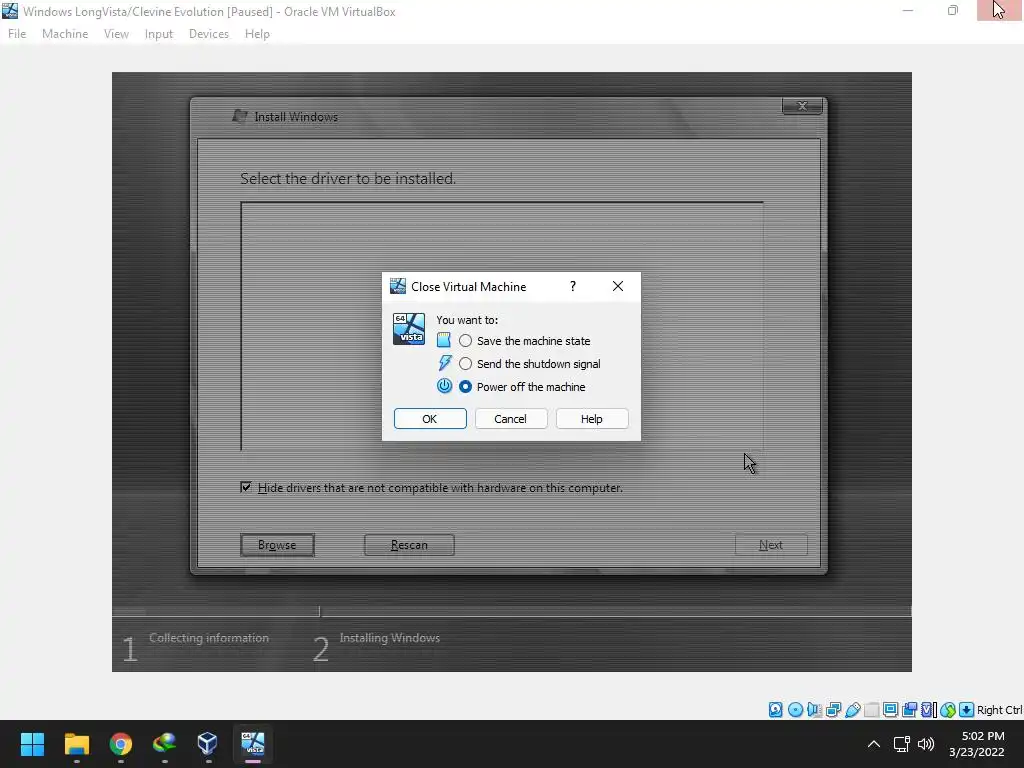Click the save state disk icon
Screen dimensions: 1024x768
(x=444, y=340)
